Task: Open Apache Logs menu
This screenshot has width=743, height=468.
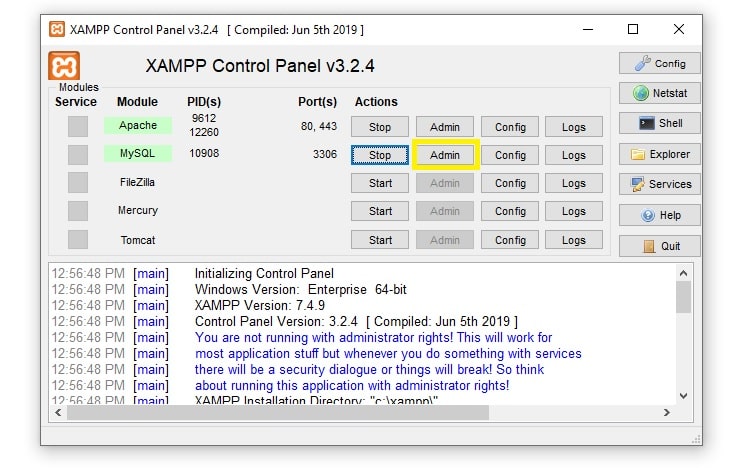Action: pos(574,127)
